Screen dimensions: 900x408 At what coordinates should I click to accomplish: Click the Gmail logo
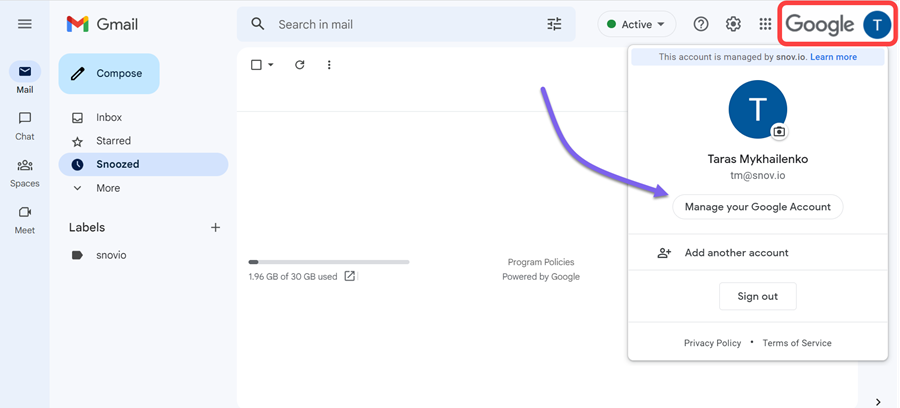pyautogui.click(x=102, y=24)
